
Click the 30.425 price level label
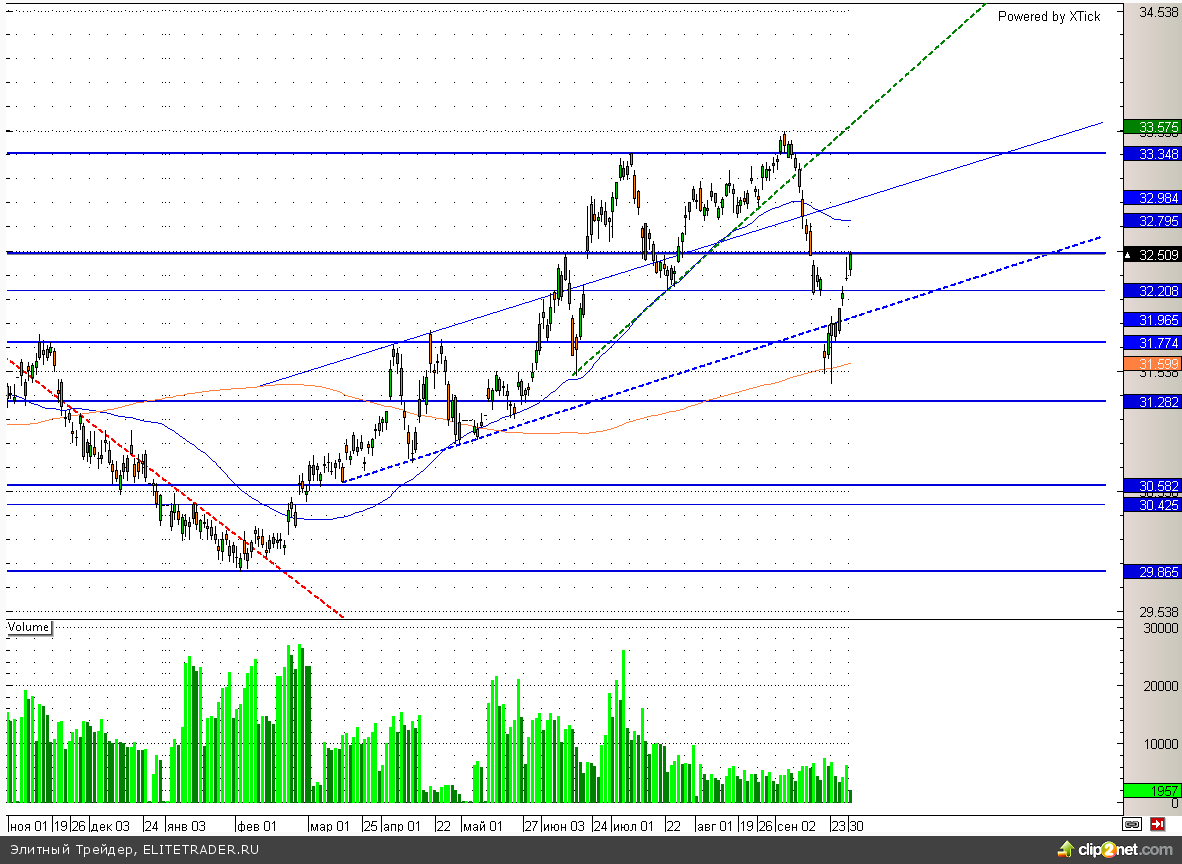click(x=1153, y=506)
